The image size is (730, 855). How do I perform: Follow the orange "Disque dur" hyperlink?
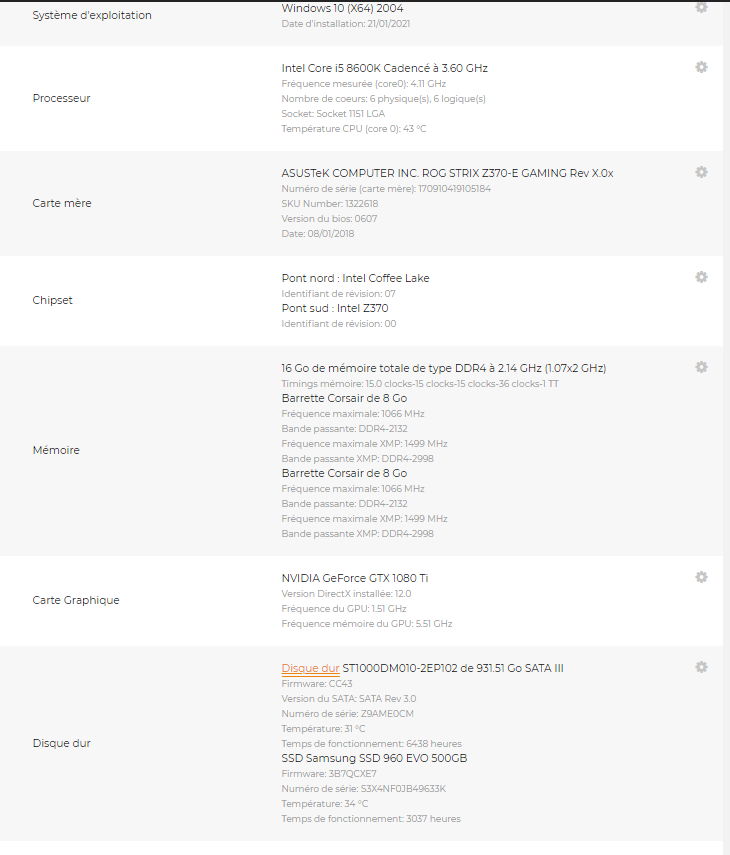point(310,668)
